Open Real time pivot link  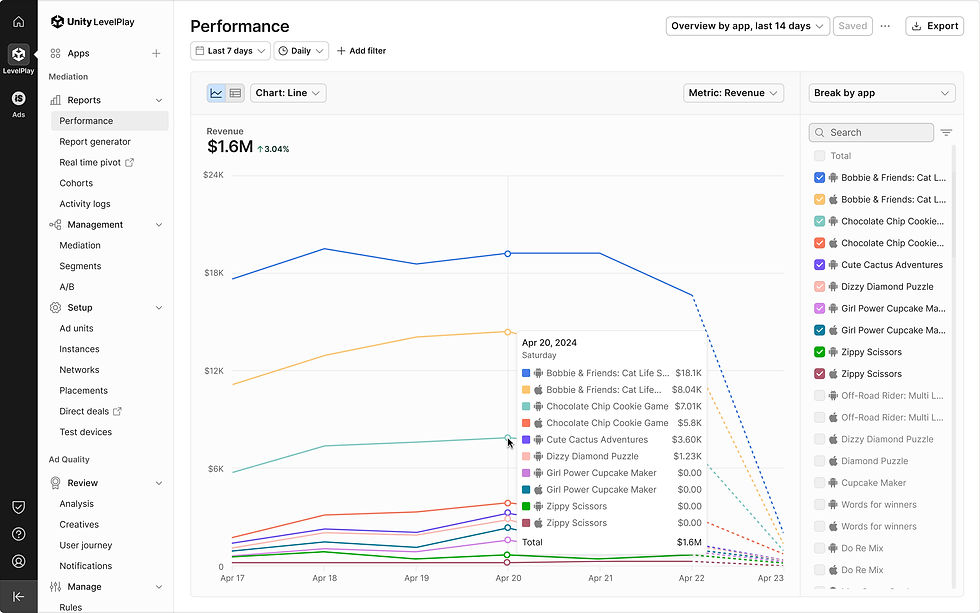tap(90, 162)
